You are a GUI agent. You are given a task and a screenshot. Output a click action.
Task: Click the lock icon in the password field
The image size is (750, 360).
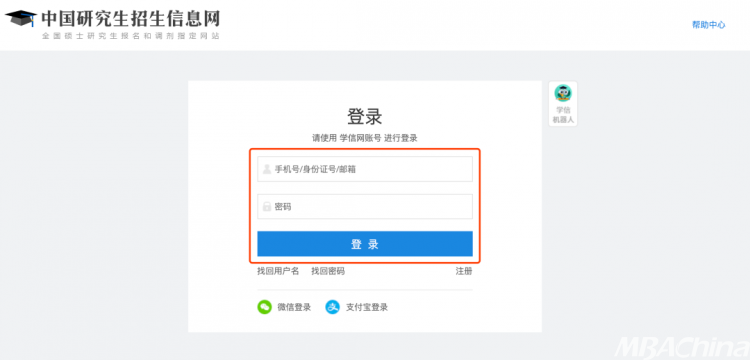click(267, 207)
